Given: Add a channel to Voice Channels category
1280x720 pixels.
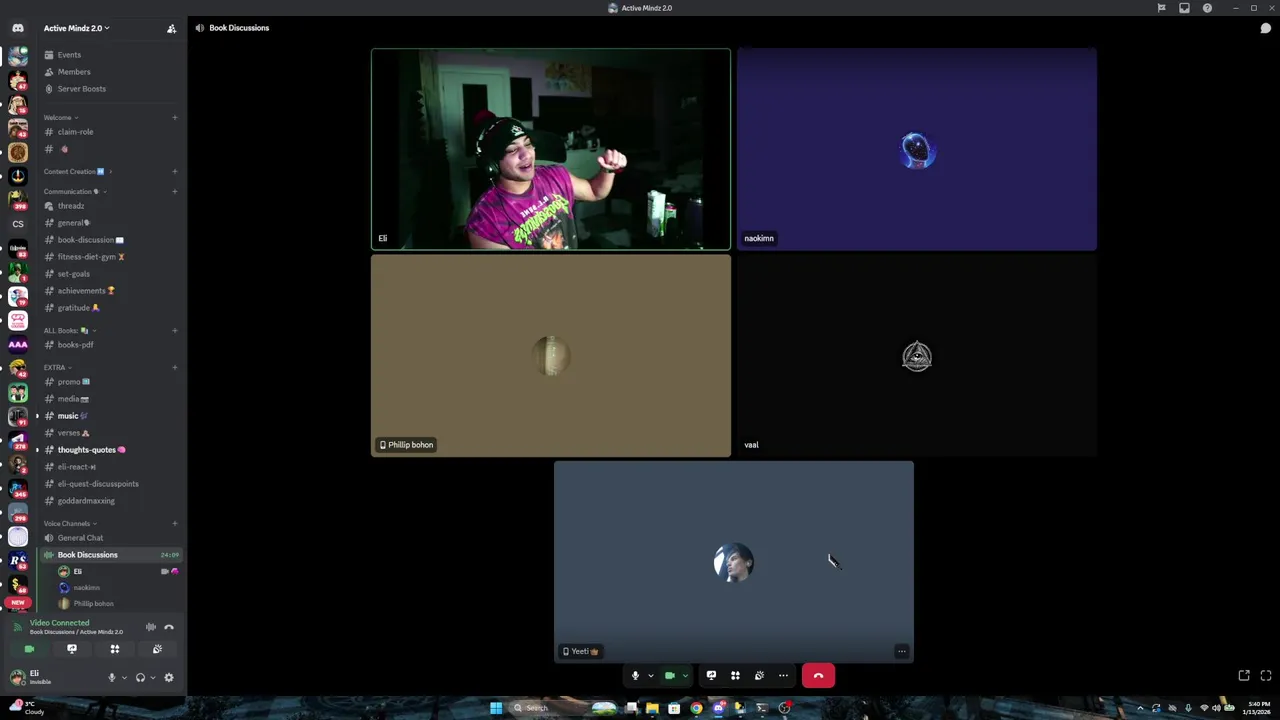Looking at the screenshot, I should pyautogui.click(x=174, y=524).
